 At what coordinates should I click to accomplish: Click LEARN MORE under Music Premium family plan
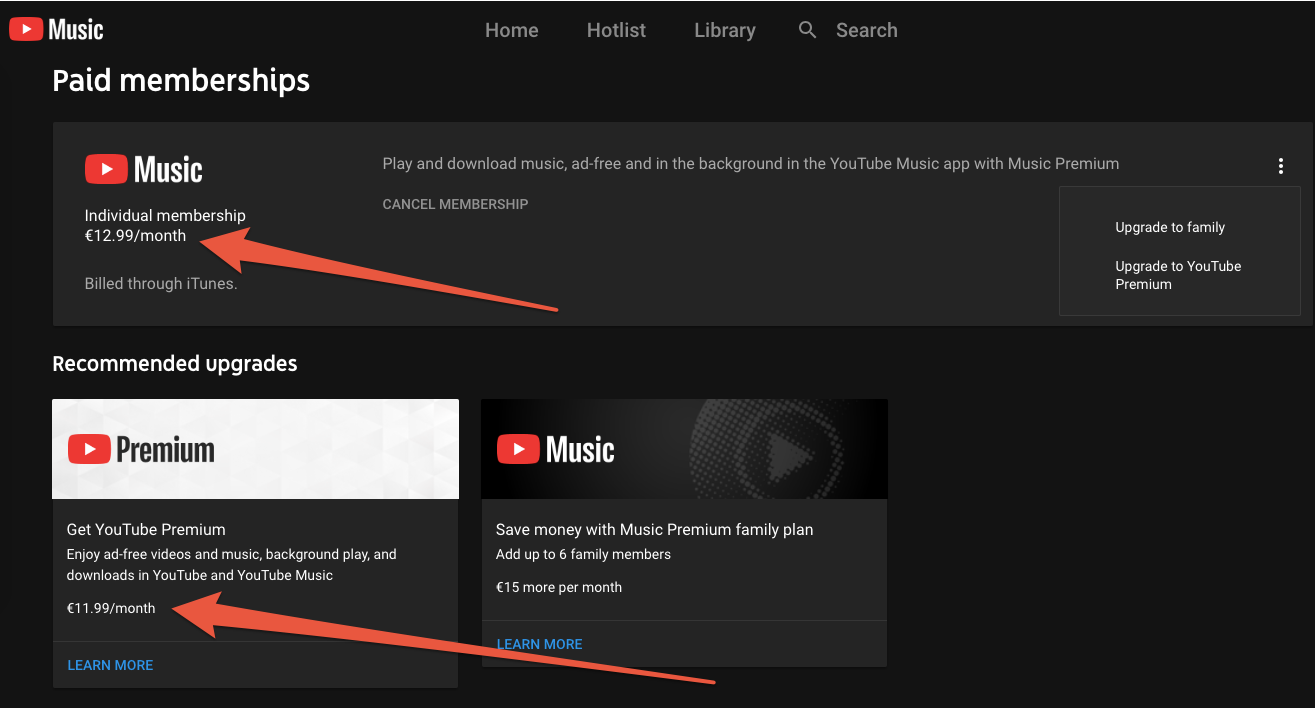point(539,644)
